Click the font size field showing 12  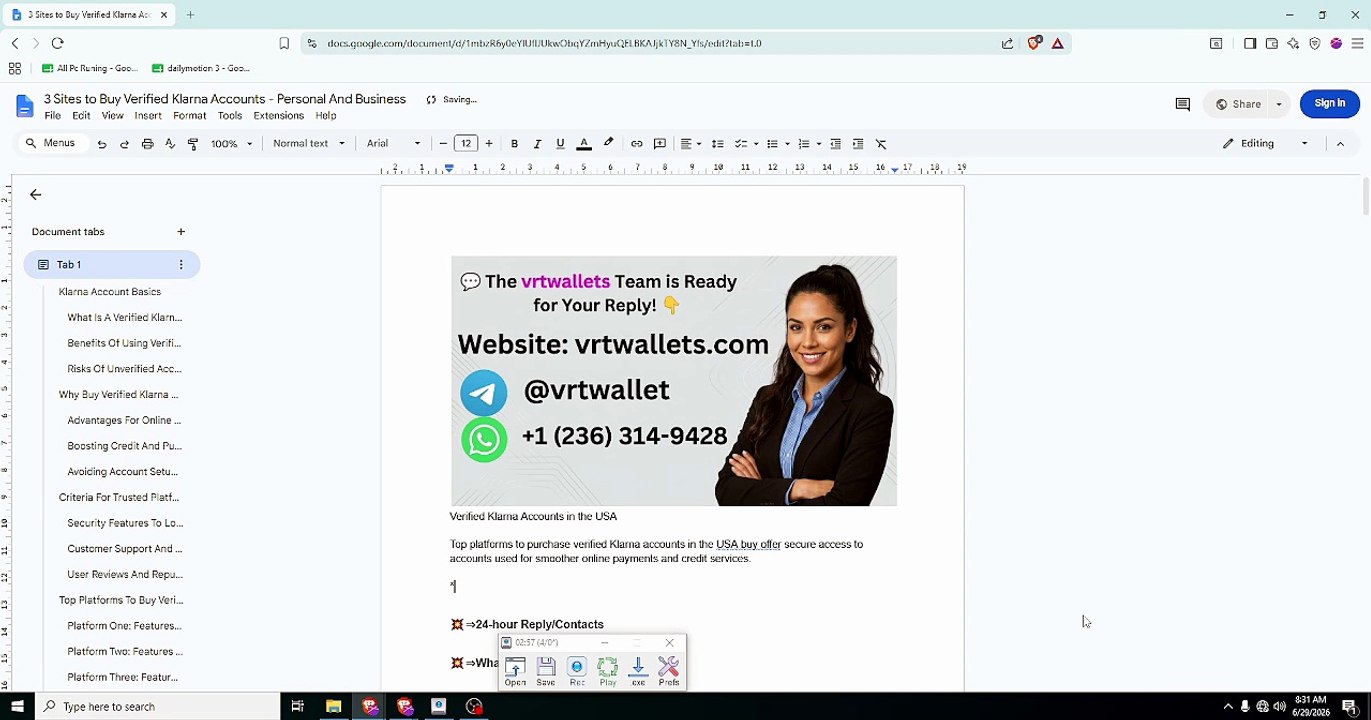466,144
